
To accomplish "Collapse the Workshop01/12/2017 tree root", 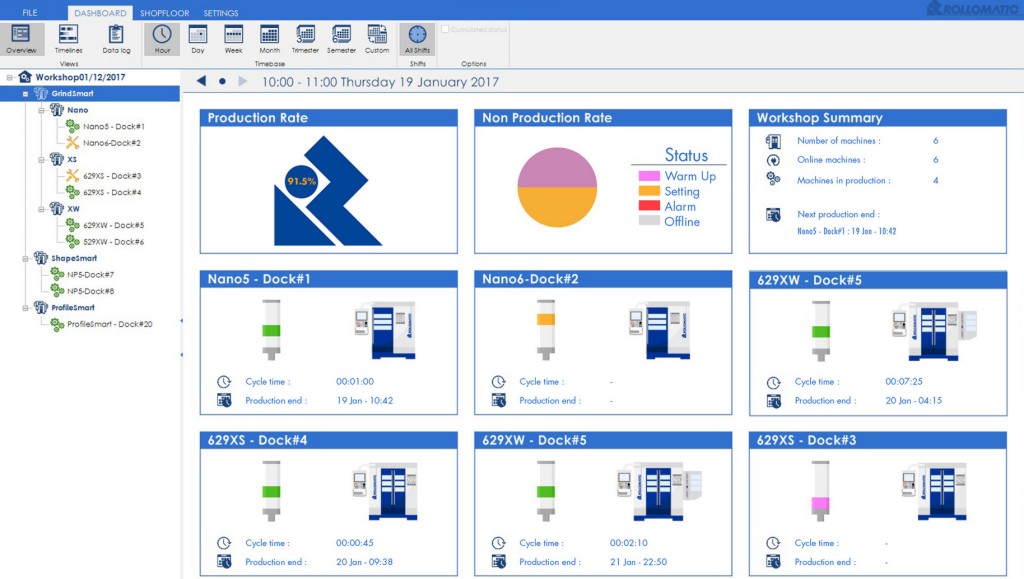I will pyautogui.click(x=10, y=77).
